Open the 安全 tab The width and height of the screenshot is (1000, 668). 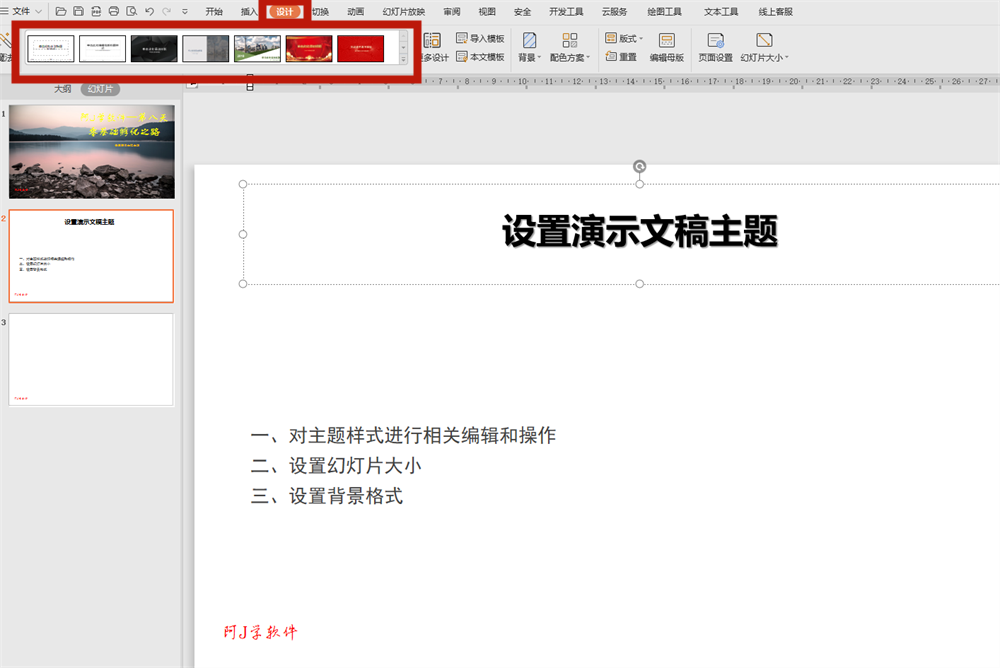522,11
